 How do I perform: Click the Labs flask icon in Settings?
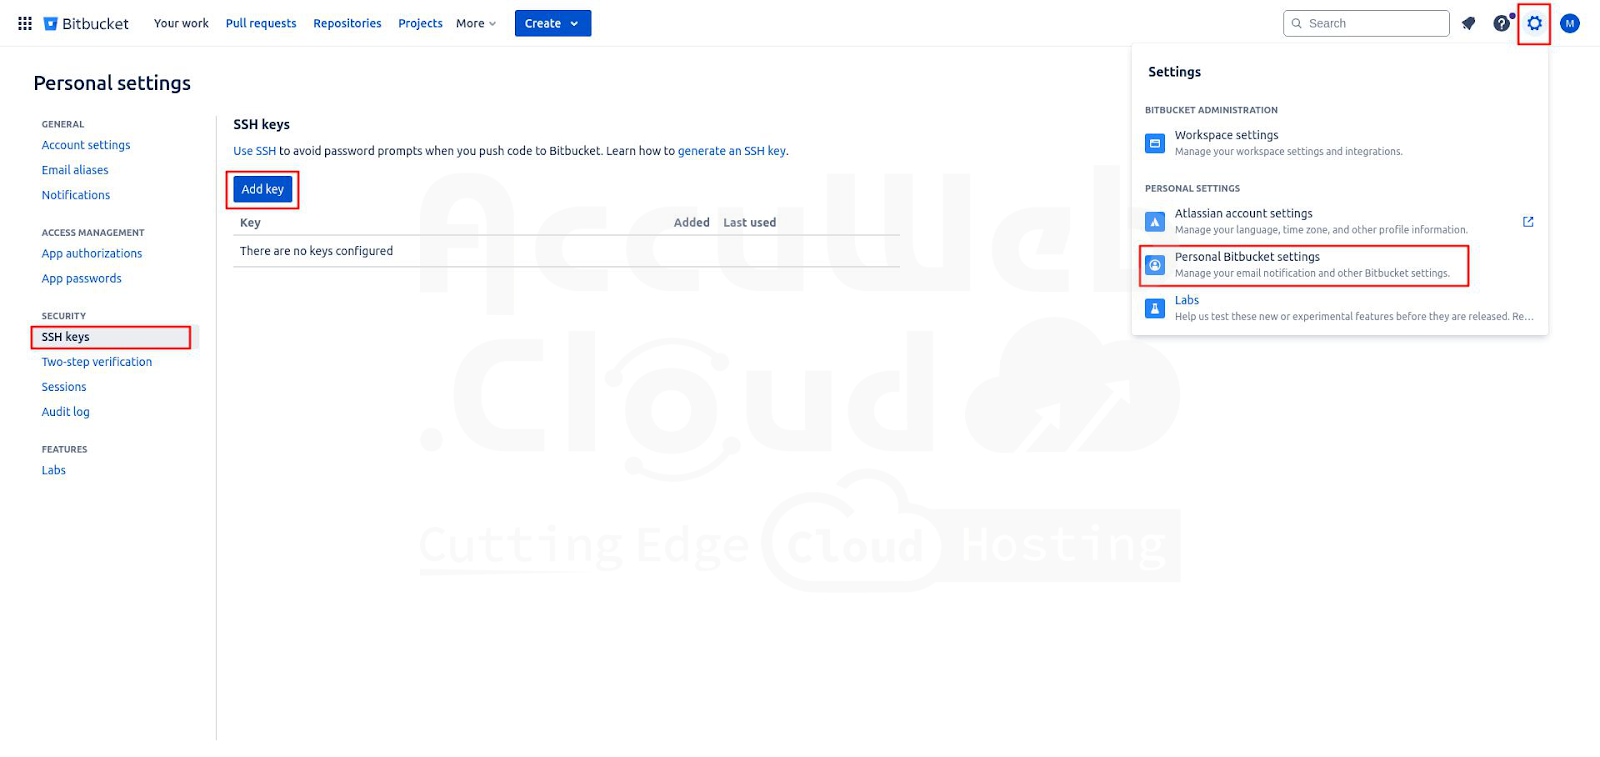coord(1155,308)
